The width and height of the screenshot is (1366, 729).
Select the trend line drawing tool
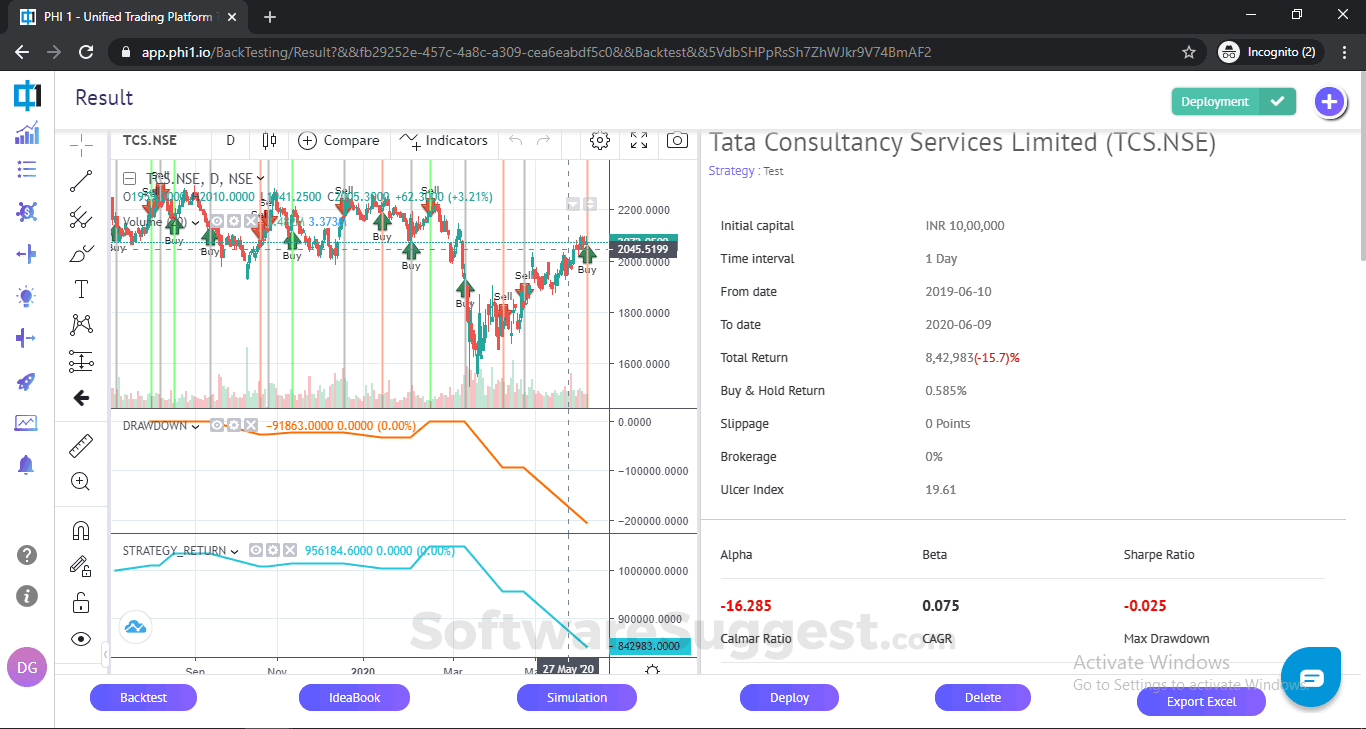pos(80,180)
